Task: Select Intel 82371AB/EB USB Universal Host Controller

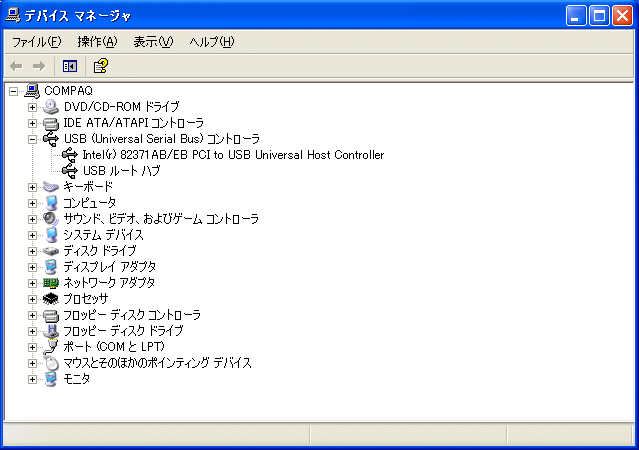Action: click(x=233, y=155)
